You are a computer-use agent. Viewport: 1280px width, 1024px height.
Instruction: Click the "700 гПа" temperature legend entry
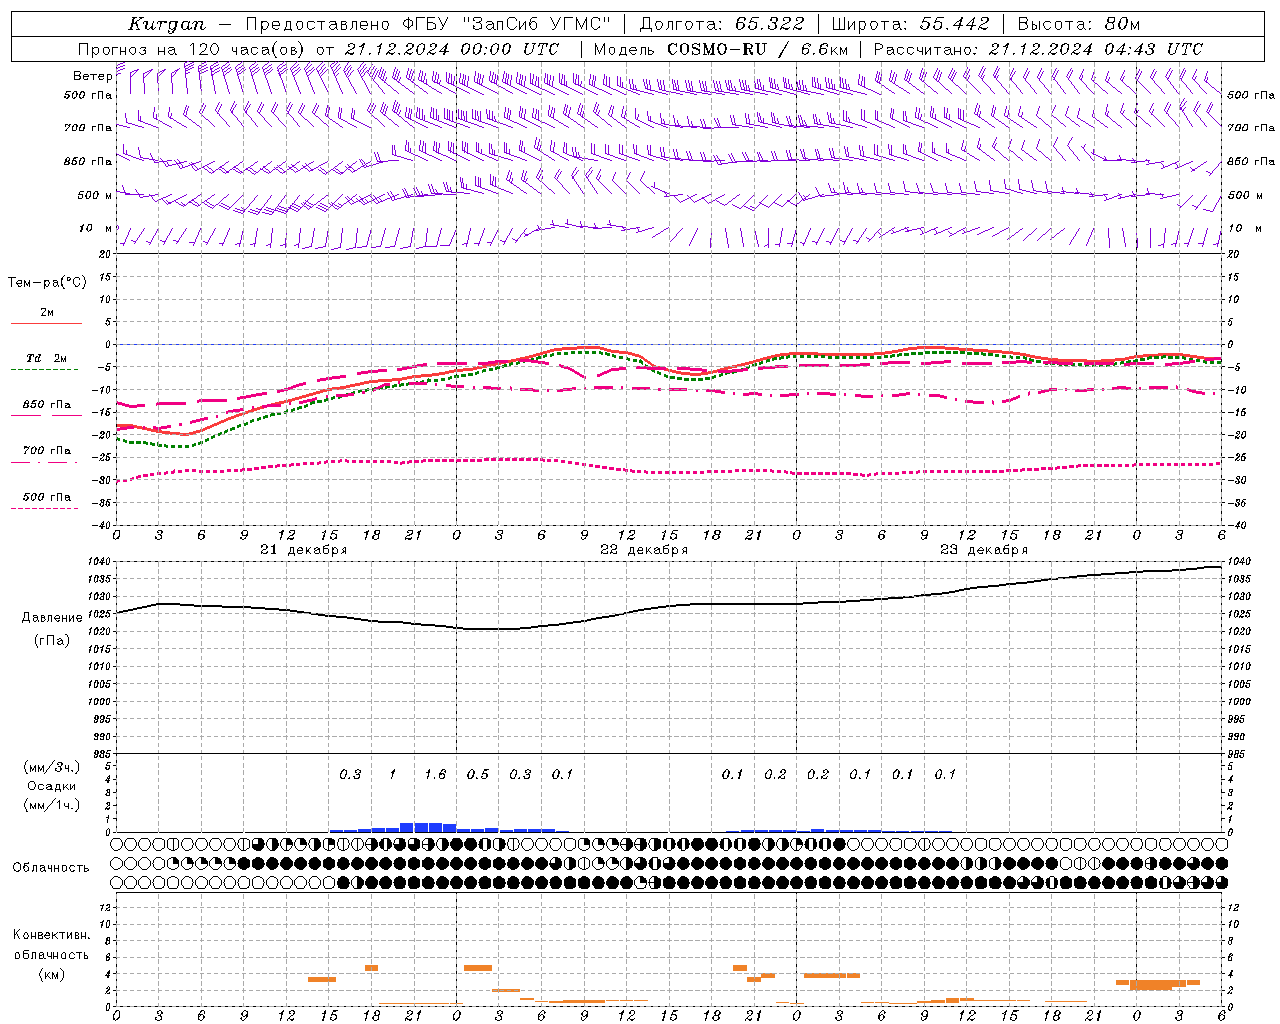[47, 451]
